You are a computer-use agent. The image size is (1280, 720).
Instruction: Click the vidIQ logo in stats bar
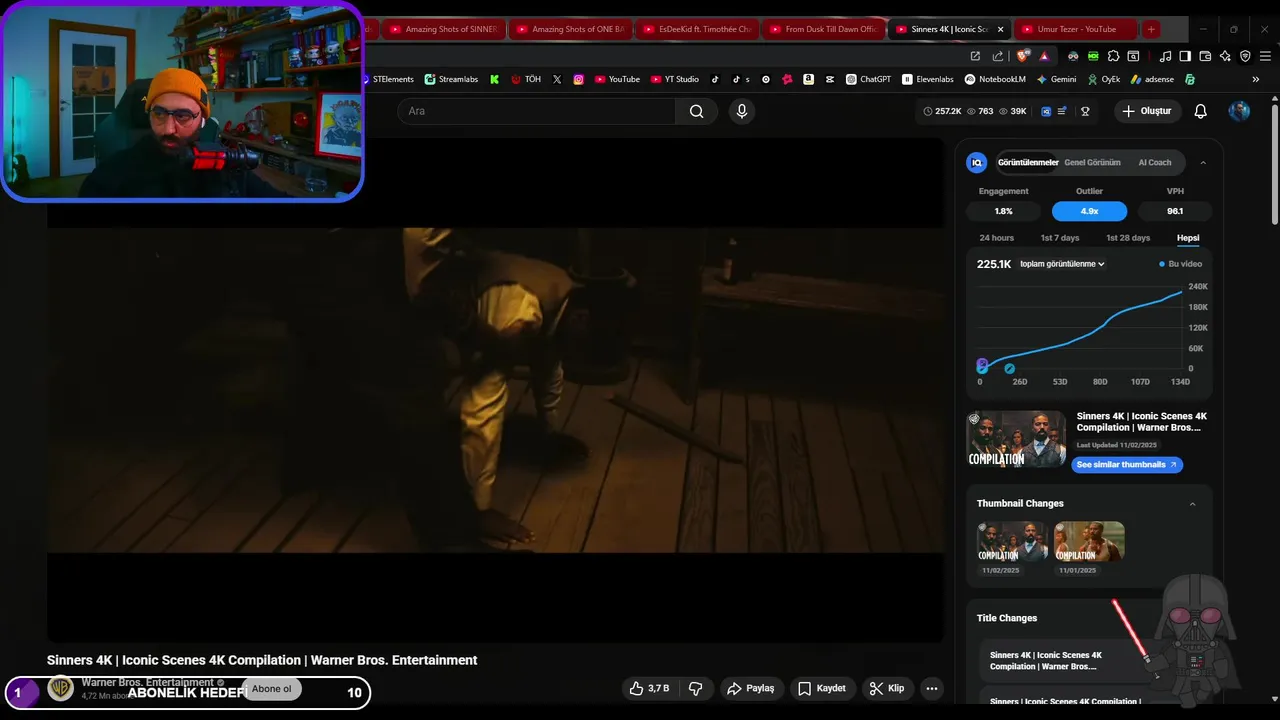point(1046,111)
